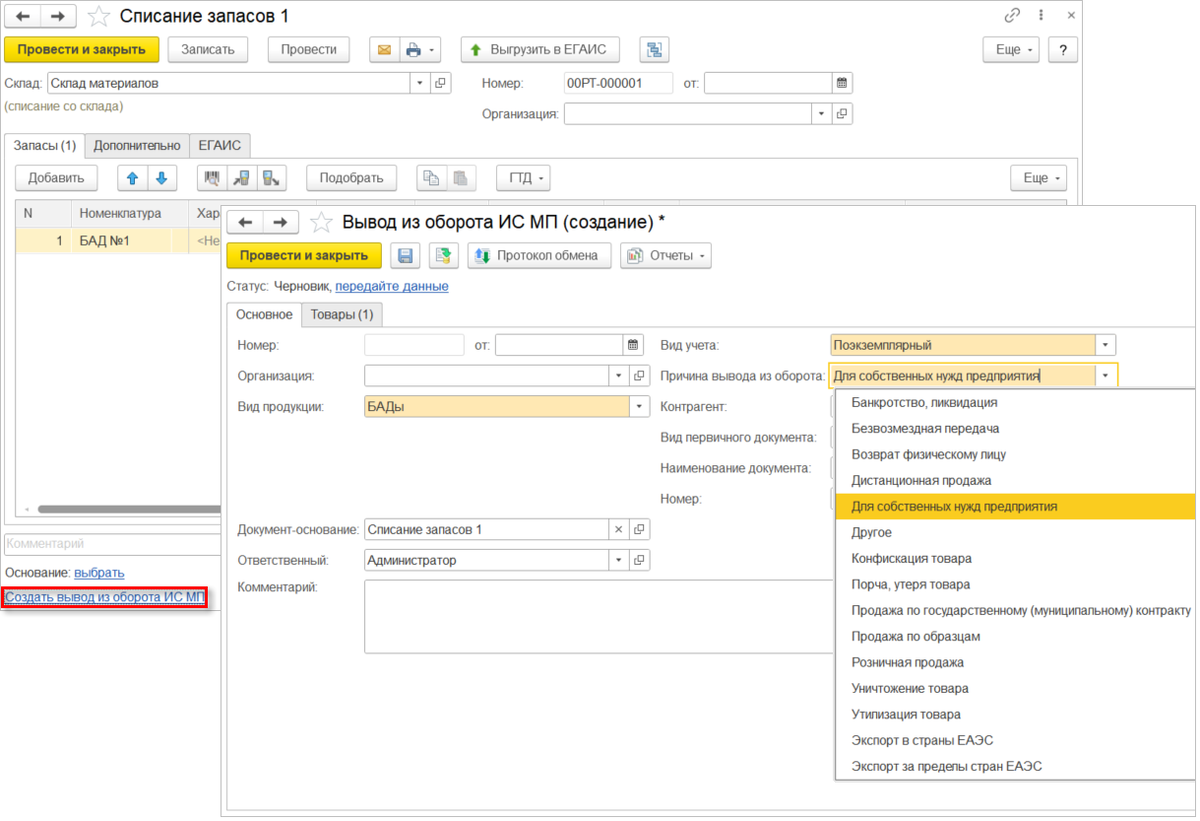Screen dimensions: 1200x821
Task: Select Банкротство, ликвидация reason
Action: (x=1015, y=402)
